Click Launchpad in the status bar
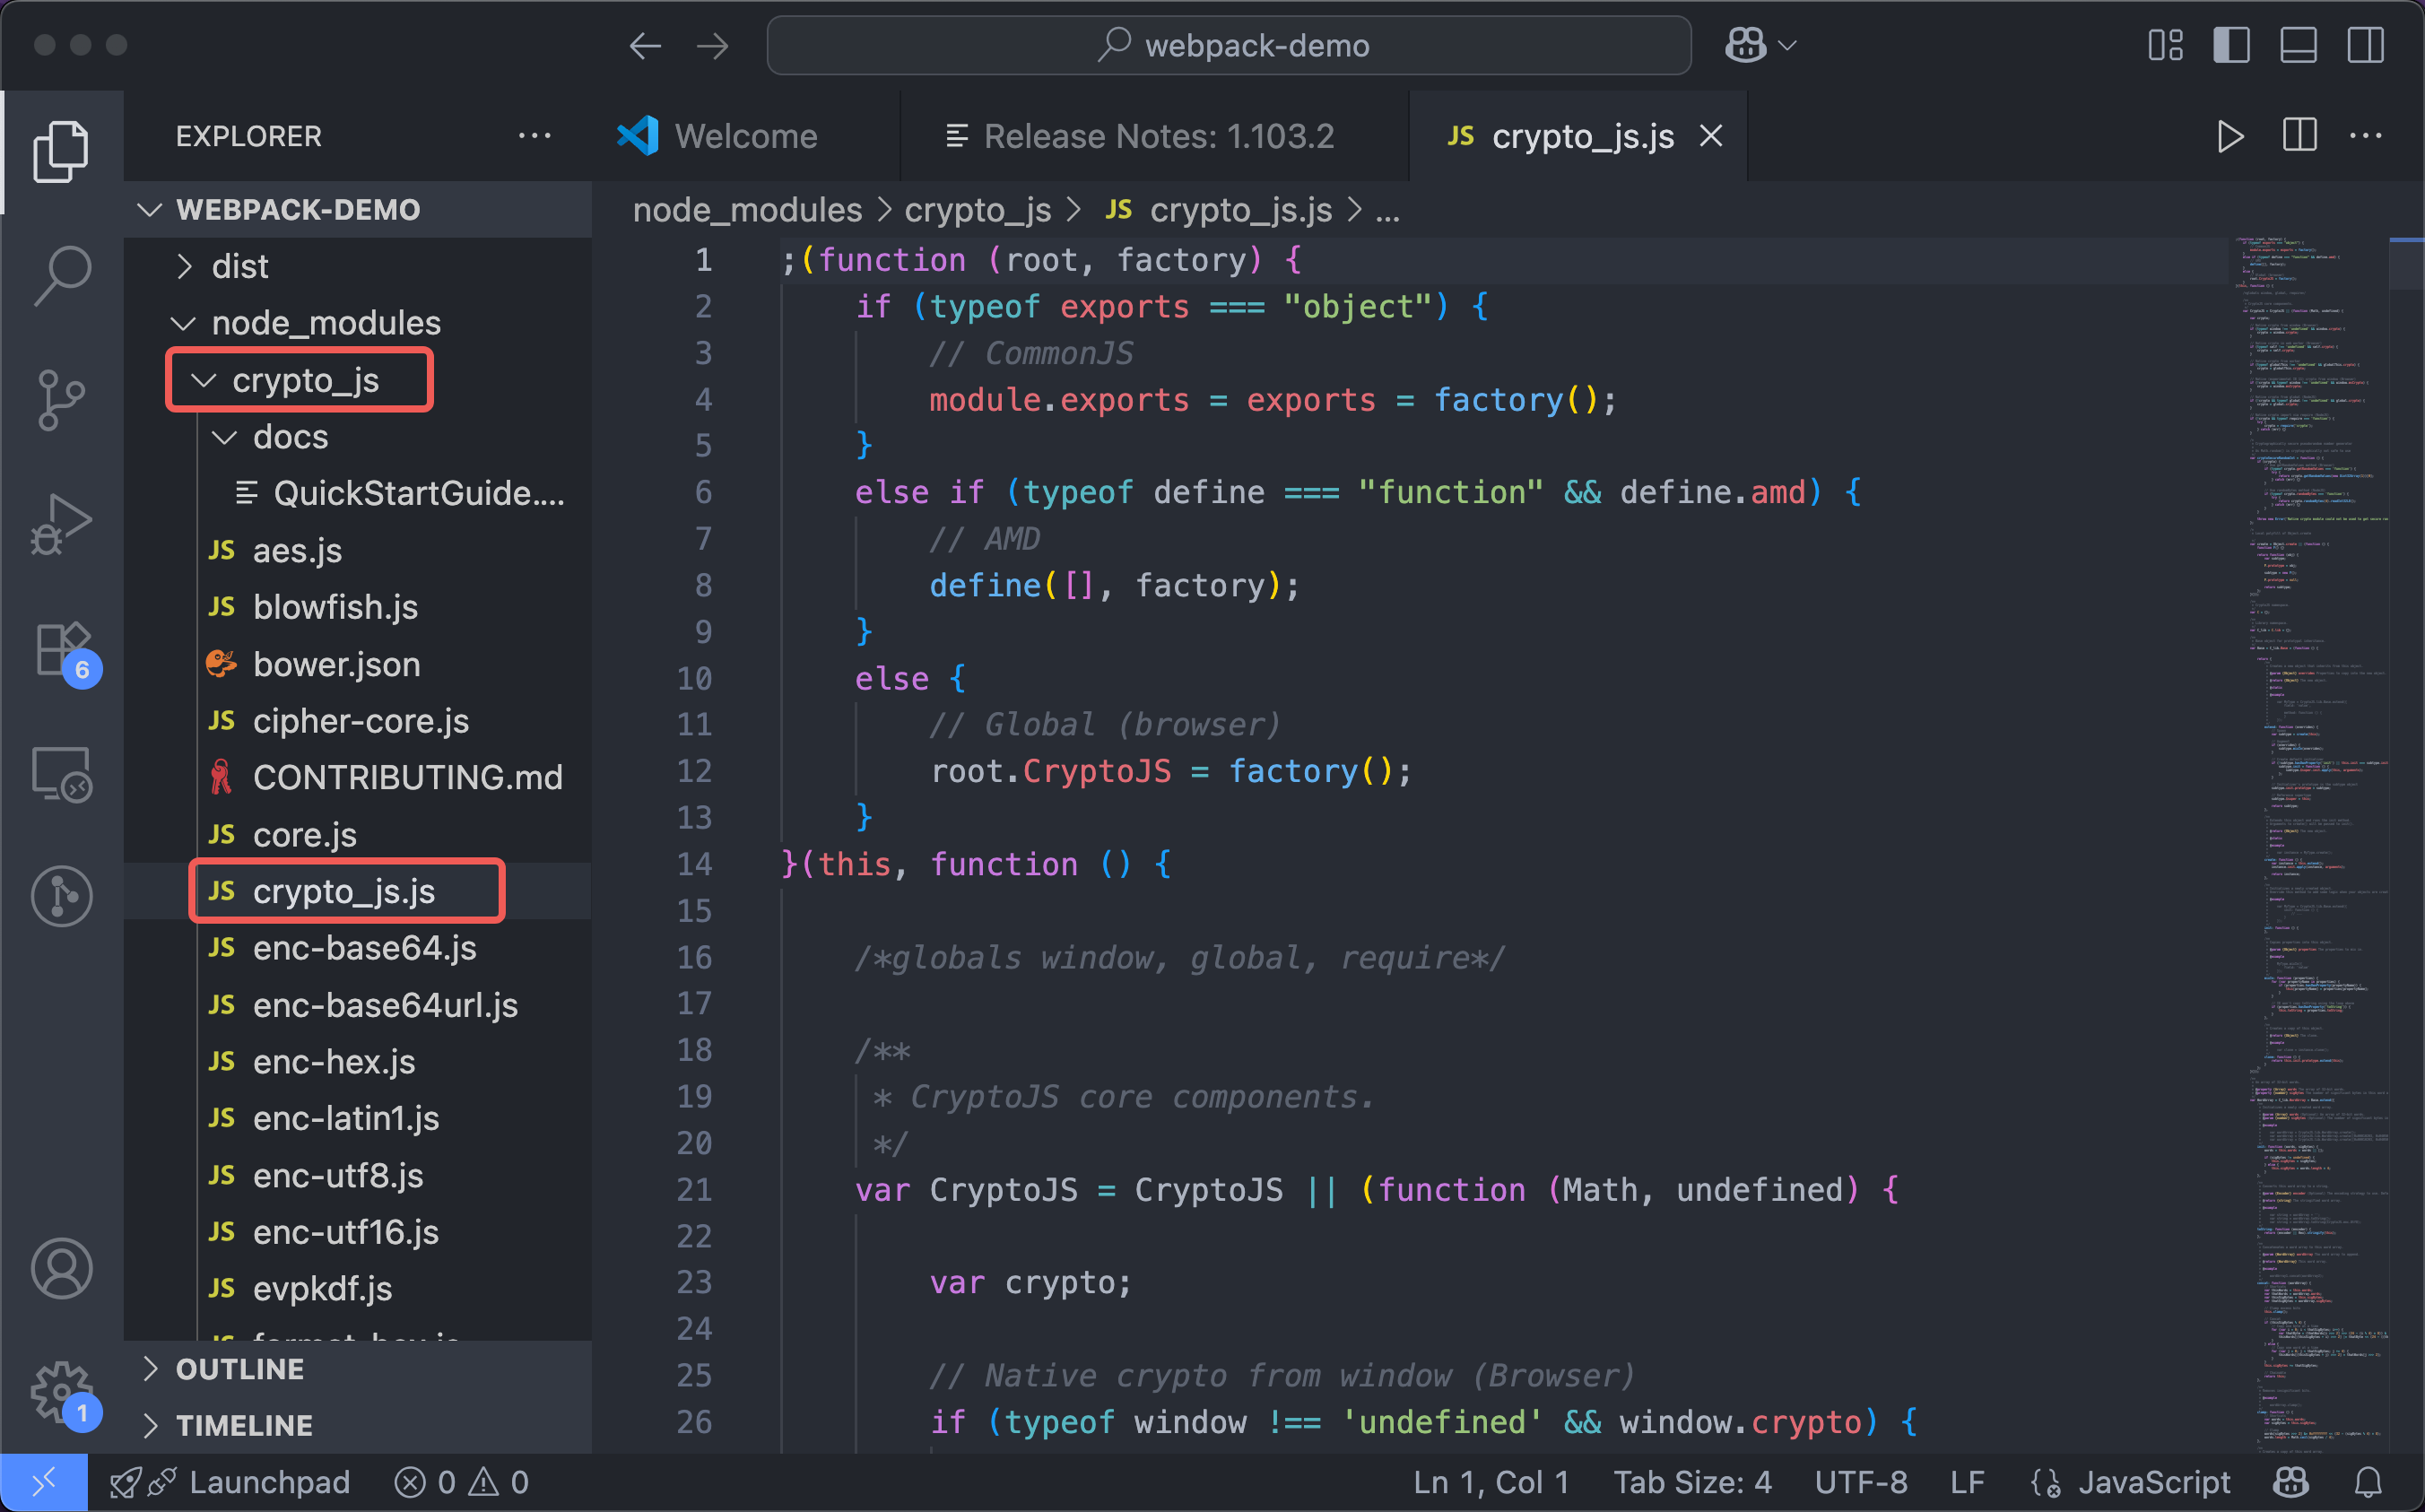Image resolution: width=2425 pixels, height=1512 pixels. pyautogui.click(x=268, y=1482)
